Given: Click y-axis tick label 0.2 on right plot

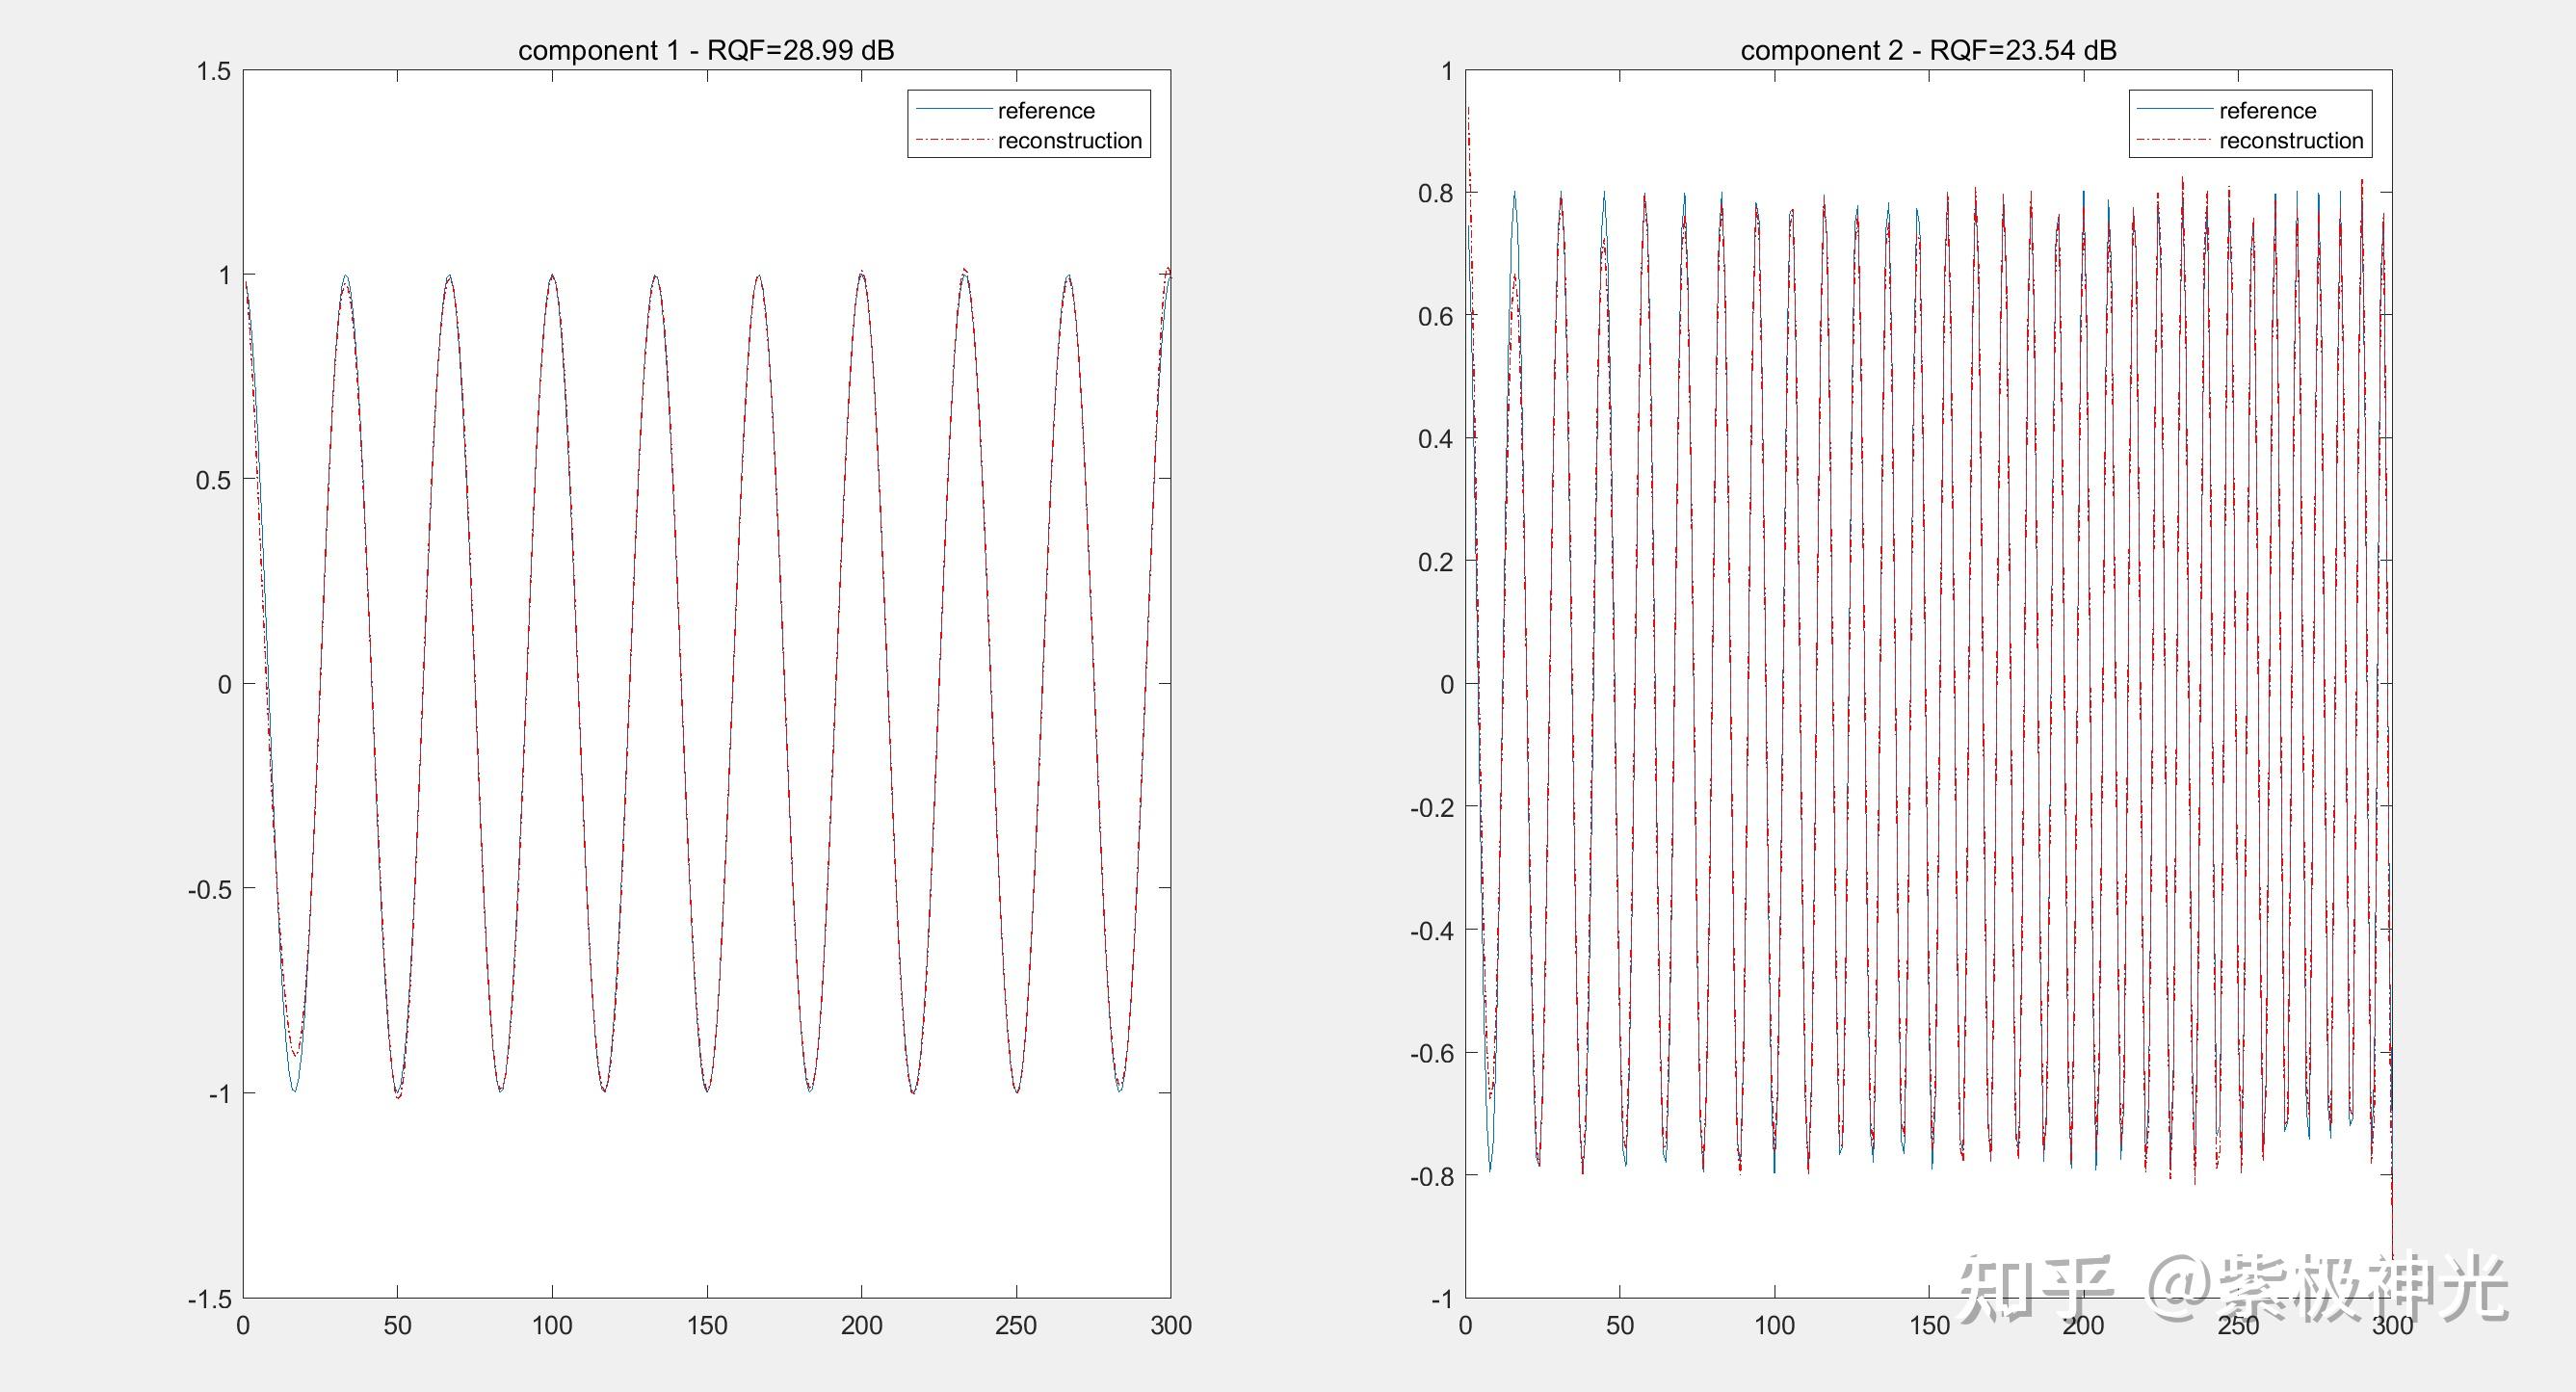Looking at the screenshot, I should click(x=1436, y=562).
